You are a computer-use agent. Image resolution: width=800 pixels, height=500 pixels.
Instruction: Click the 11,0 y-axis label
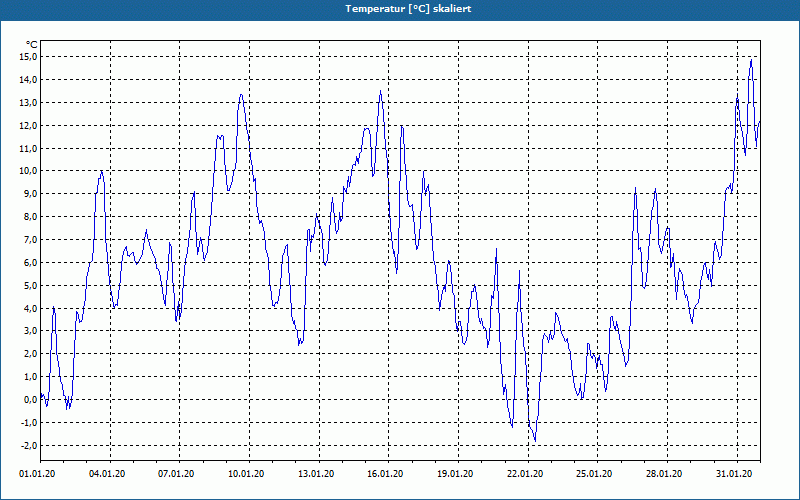pyautogui.click(x=29, y=148)
